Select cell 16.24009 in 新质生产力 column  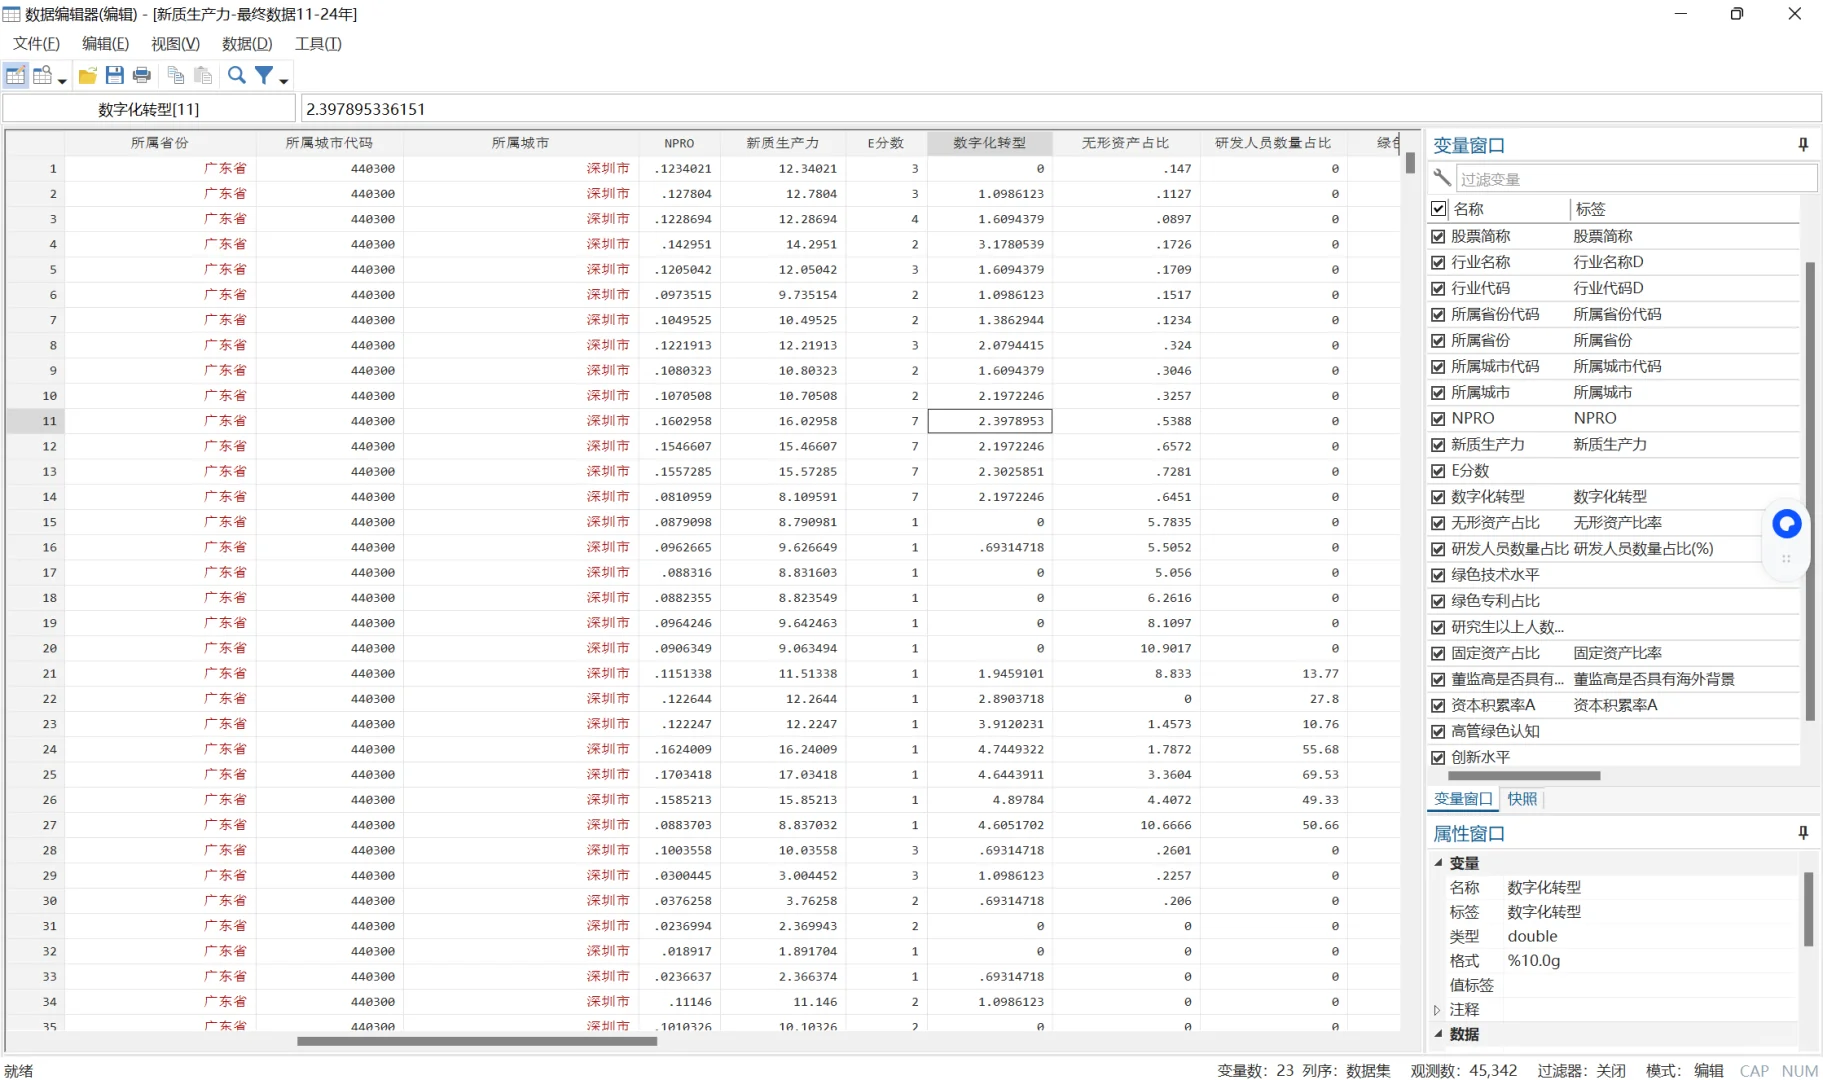pos(783,749)
